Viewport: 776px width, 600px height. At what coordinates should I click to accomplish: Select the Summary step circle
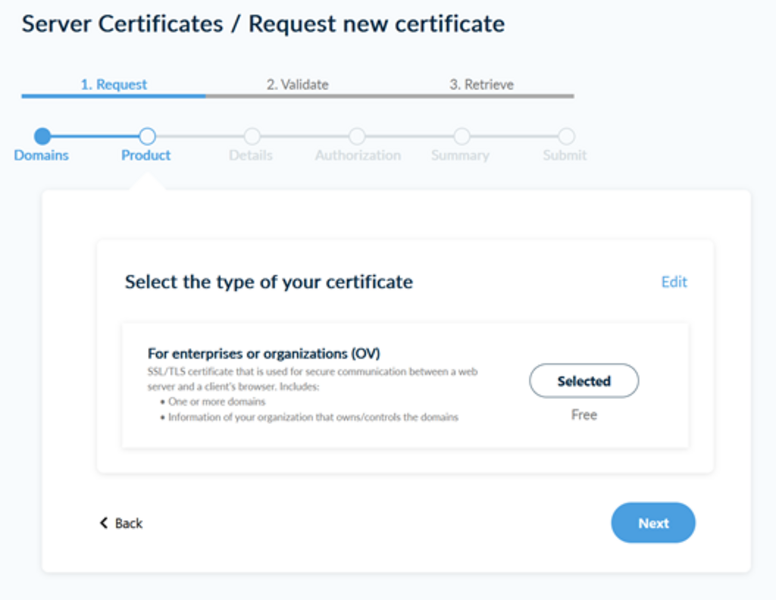click(461, 136)
